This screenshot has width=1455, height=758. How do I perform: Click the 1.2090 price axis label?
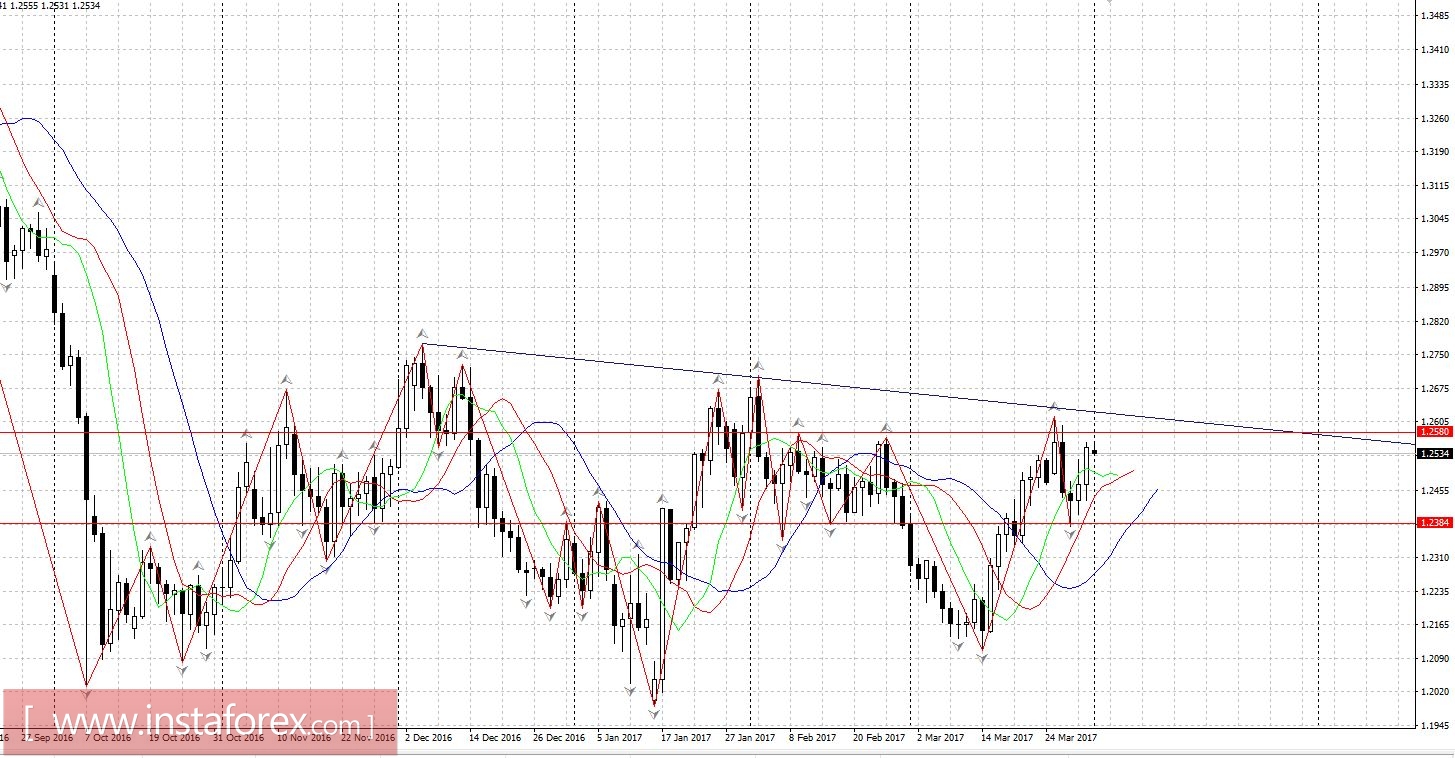[1436, 658]
